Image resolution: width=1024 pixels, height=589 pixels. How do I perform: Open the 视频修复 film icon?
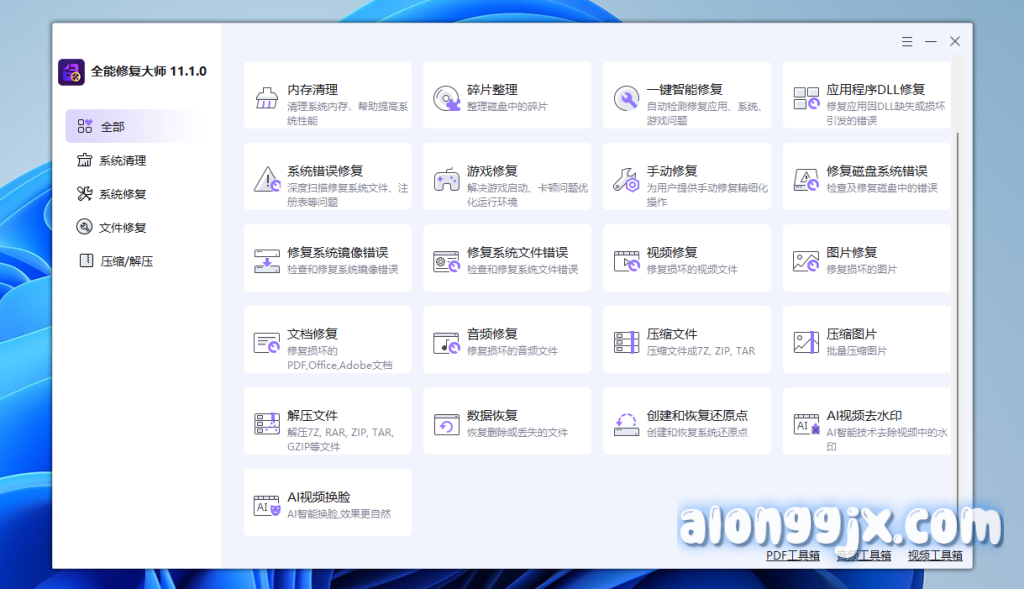coord(626,261)
